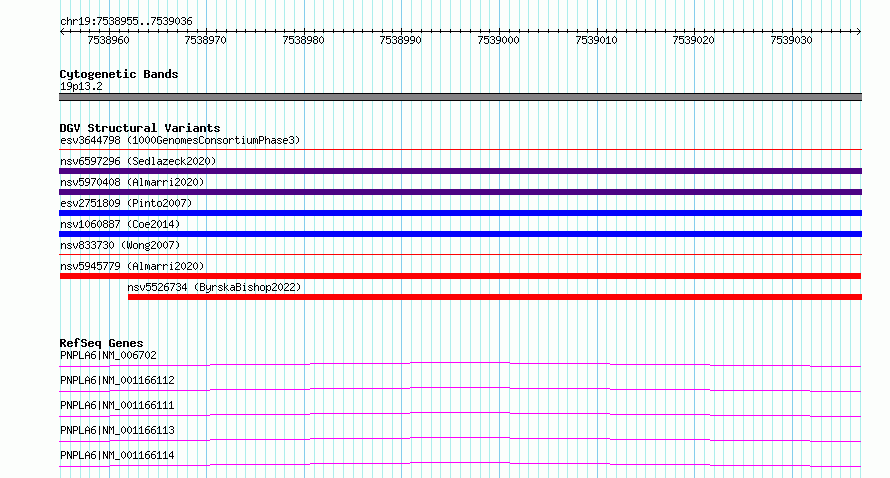
Task: Open variant esv2751809 (Pinto2007) label
Action: coord(126,203)
